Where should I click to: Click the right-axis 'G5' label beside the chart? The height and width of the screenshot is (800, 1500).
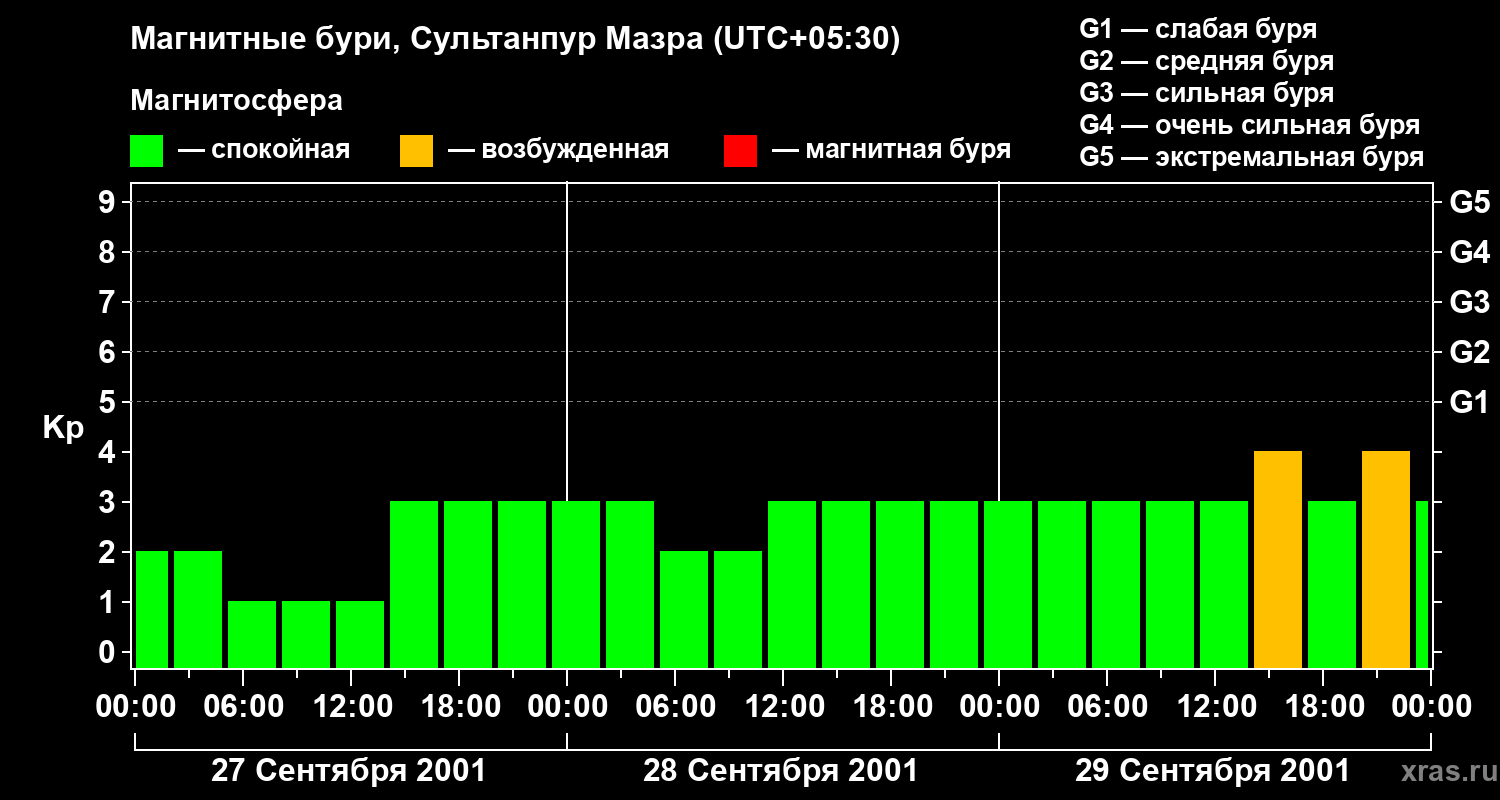click(1470, 202)
